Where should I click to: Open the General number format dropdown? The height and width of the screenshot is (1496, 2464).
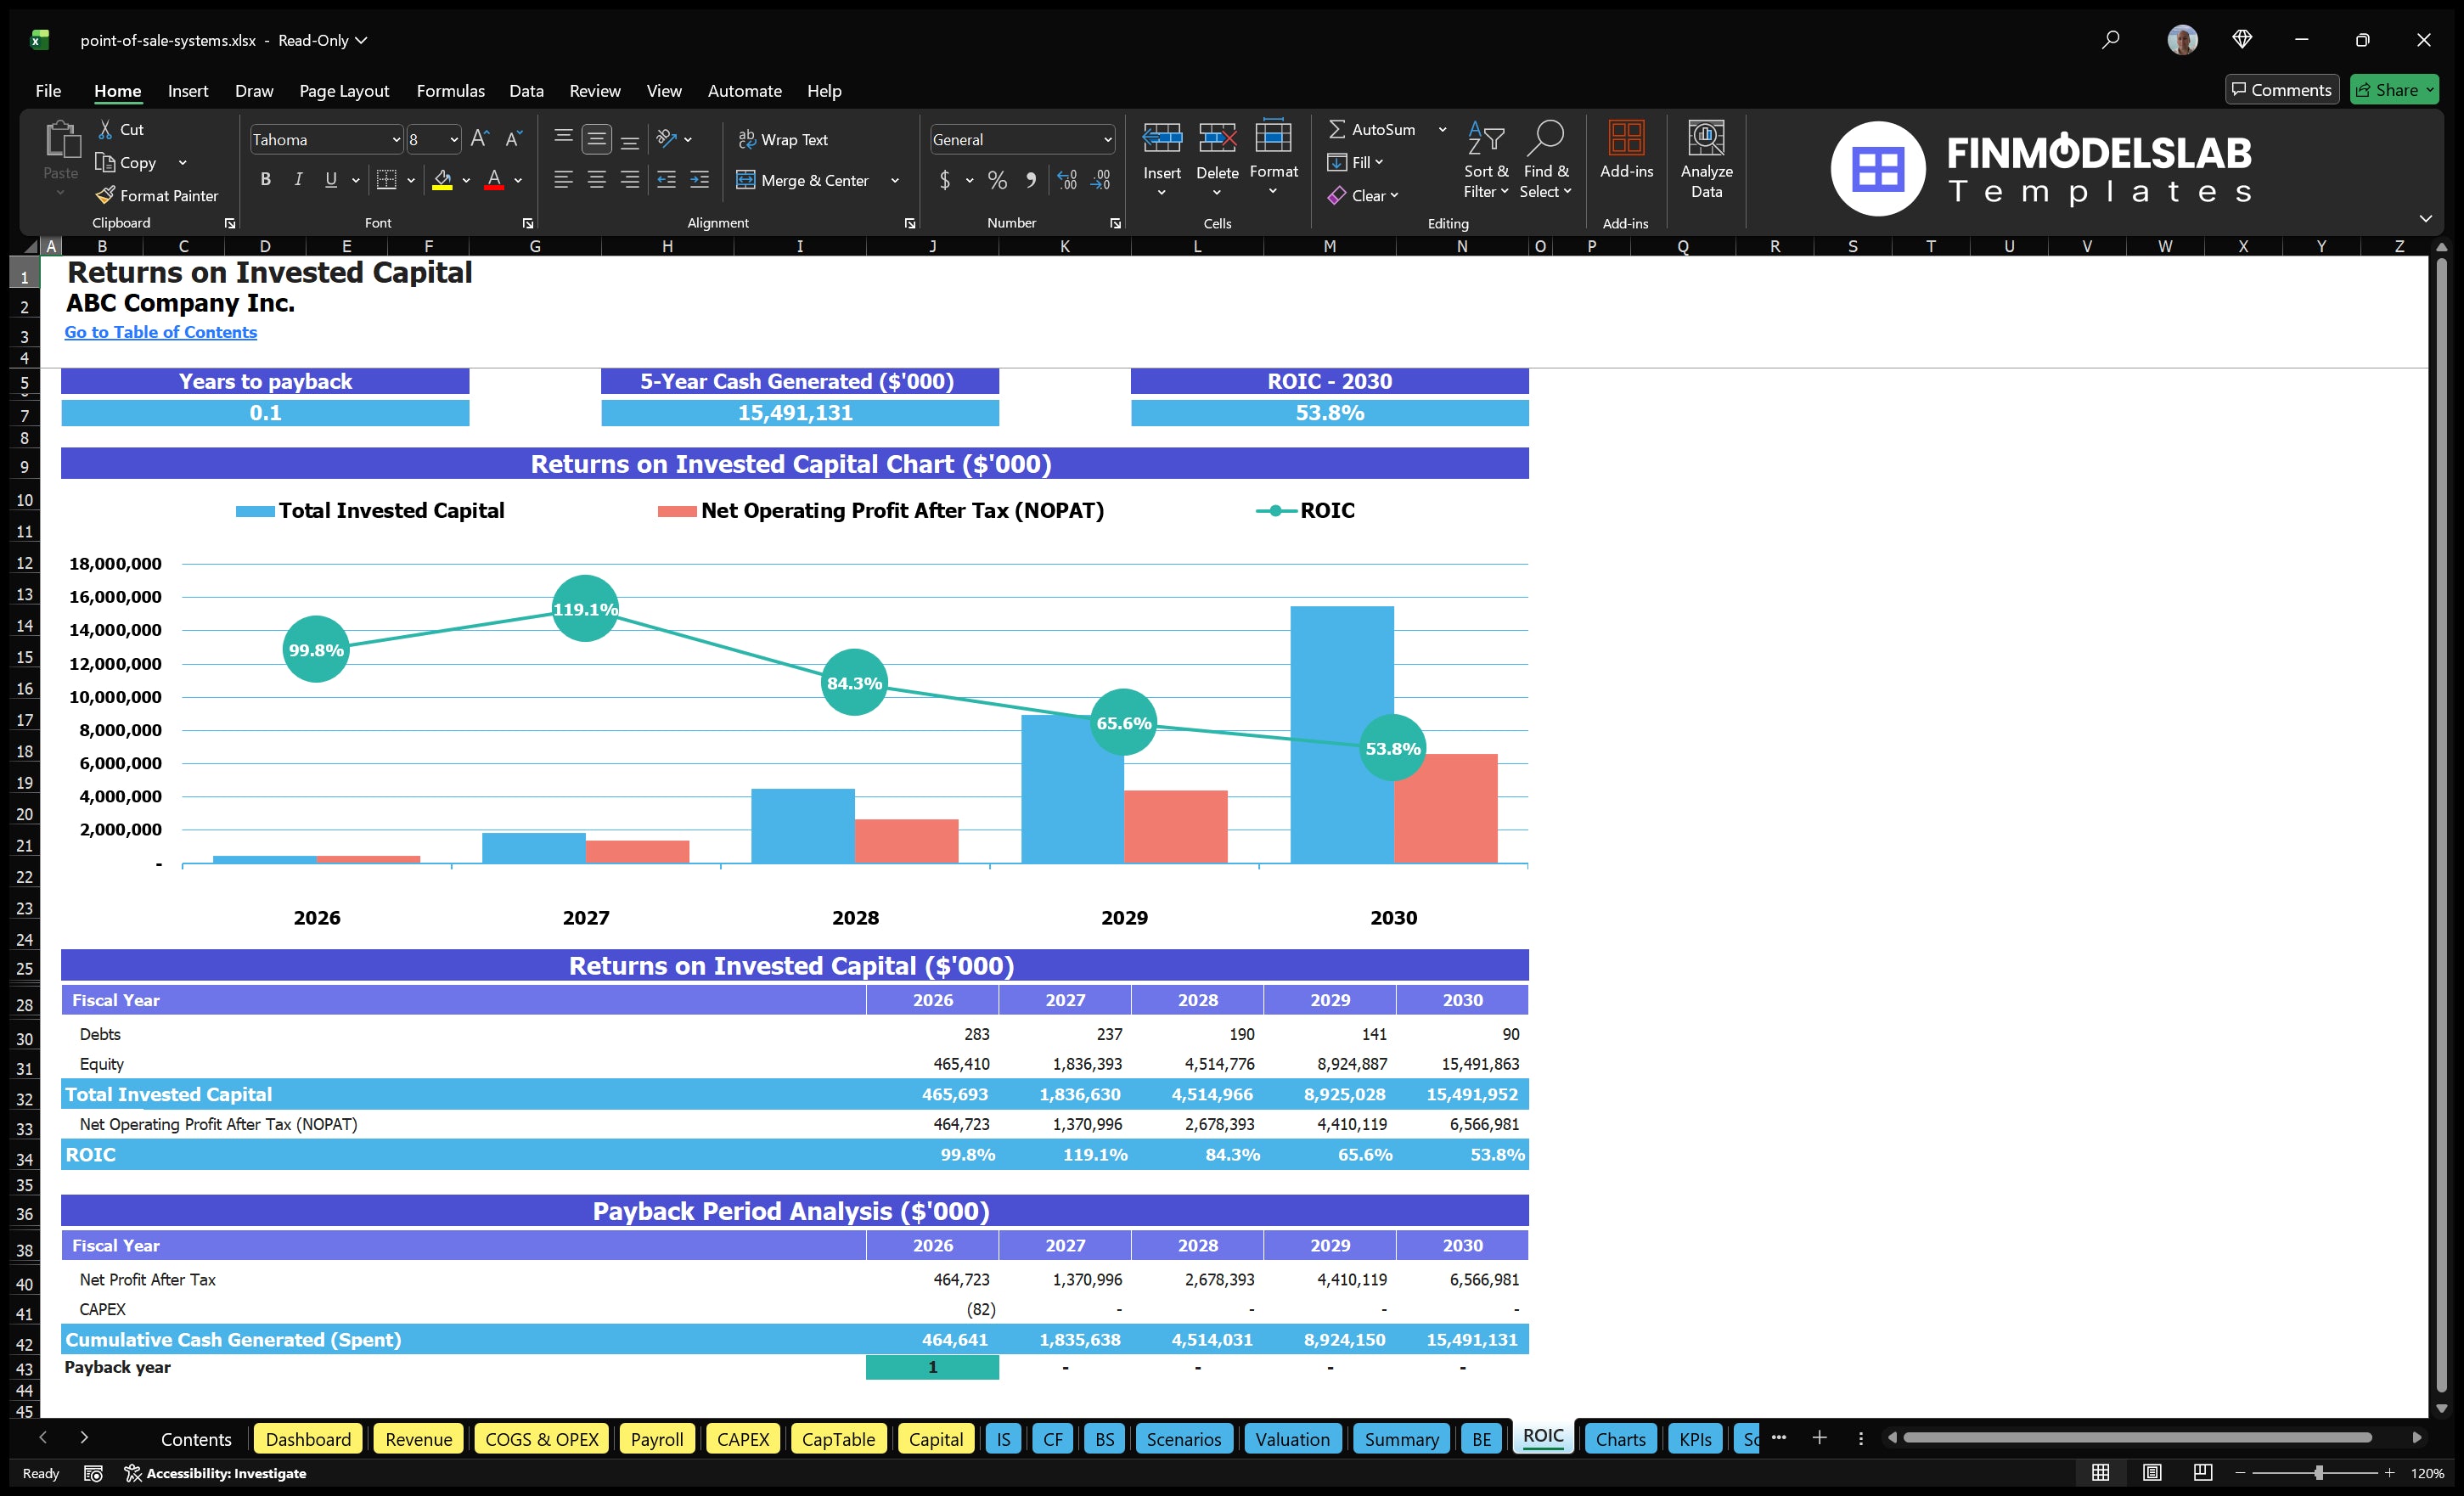(x=1106, y=139)
